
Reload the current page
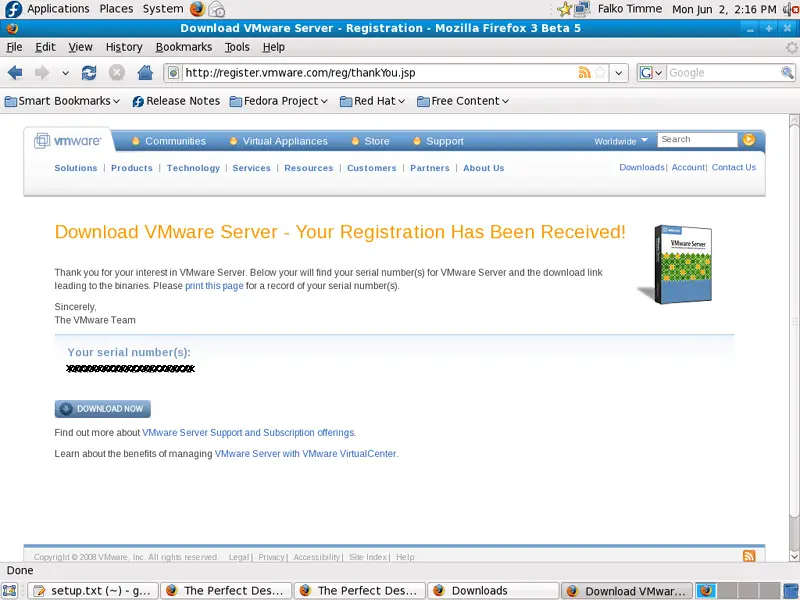[89, 73]
